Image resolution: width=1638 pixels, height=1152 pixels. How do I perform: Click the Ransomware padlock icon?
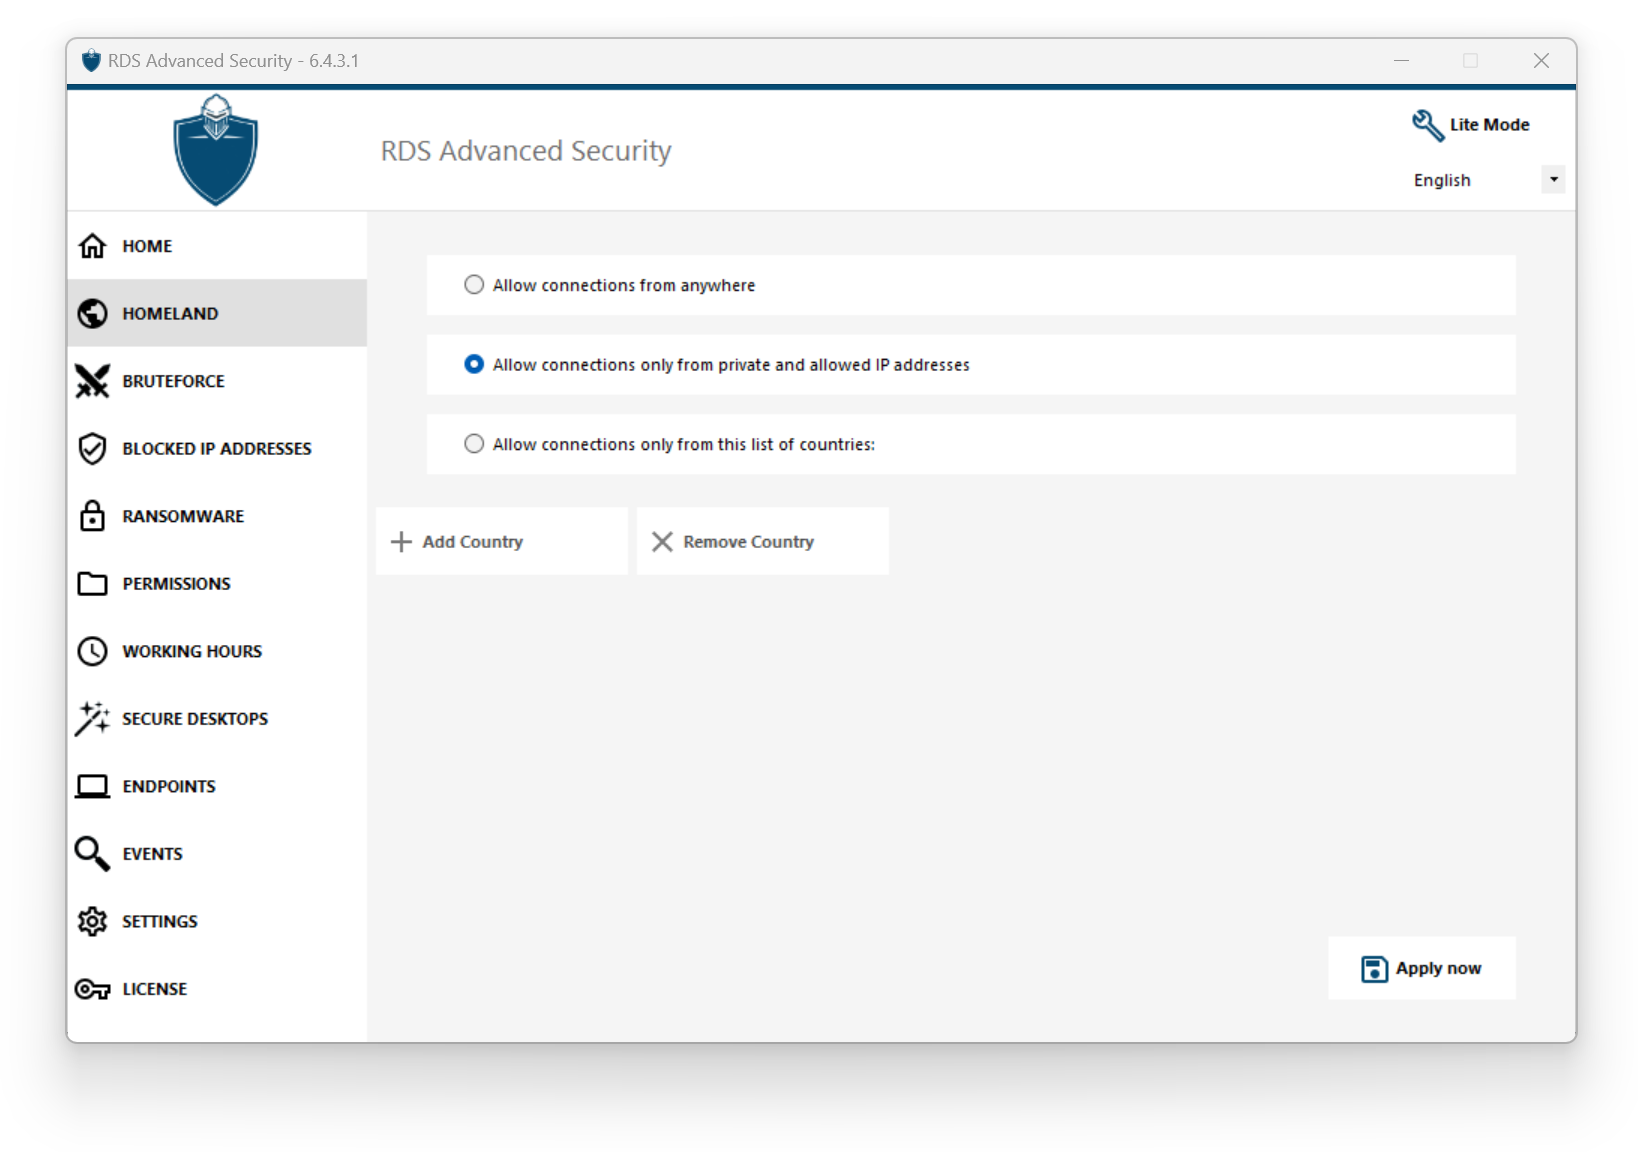click(x=92, y=516)
